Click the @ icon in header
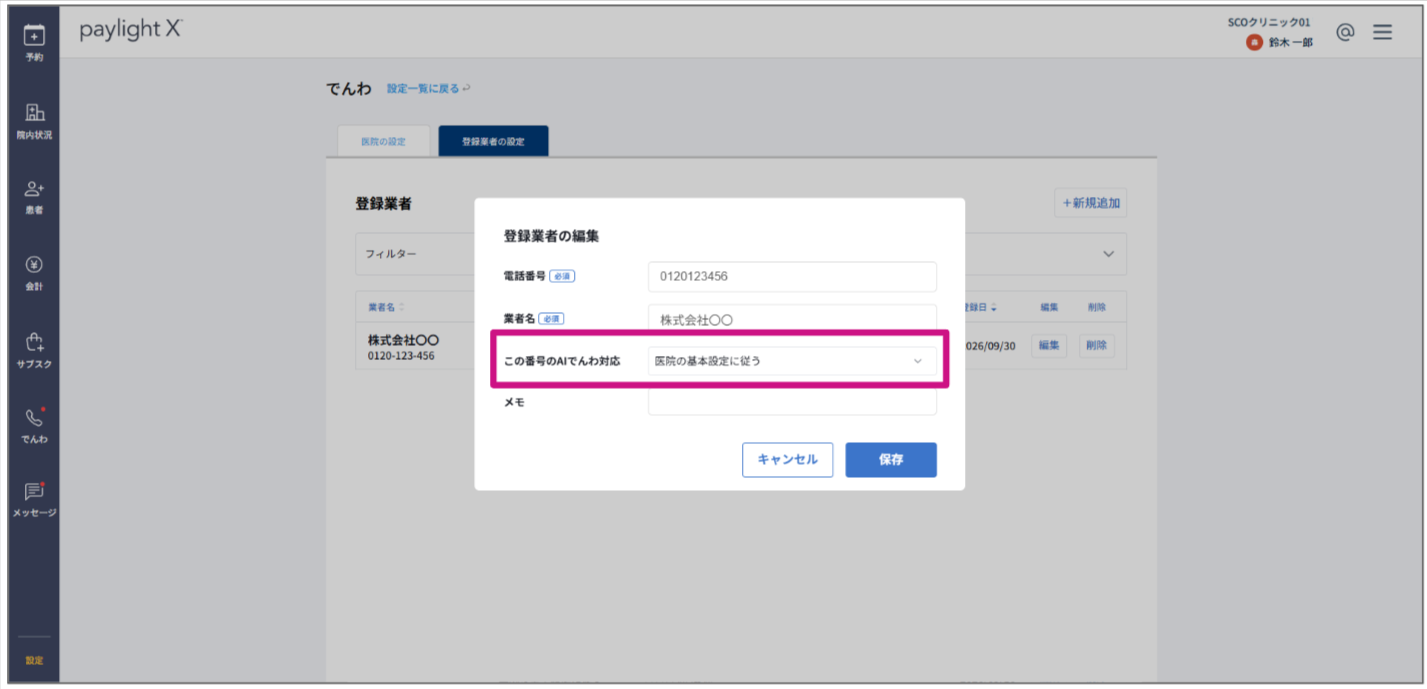 click(x=1345, y=32)
